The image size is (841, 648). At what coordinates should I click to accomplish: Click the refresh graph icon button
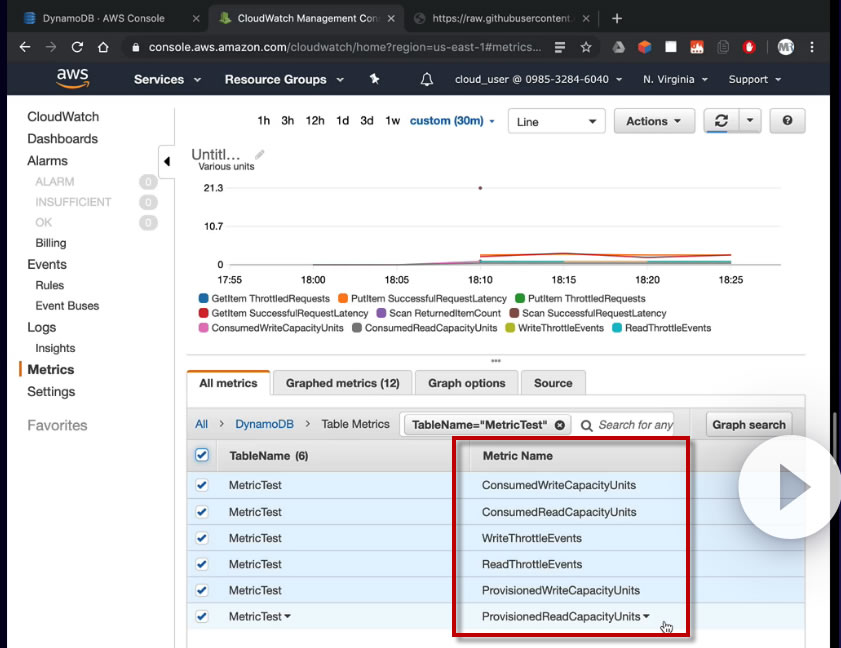(721, 121)
